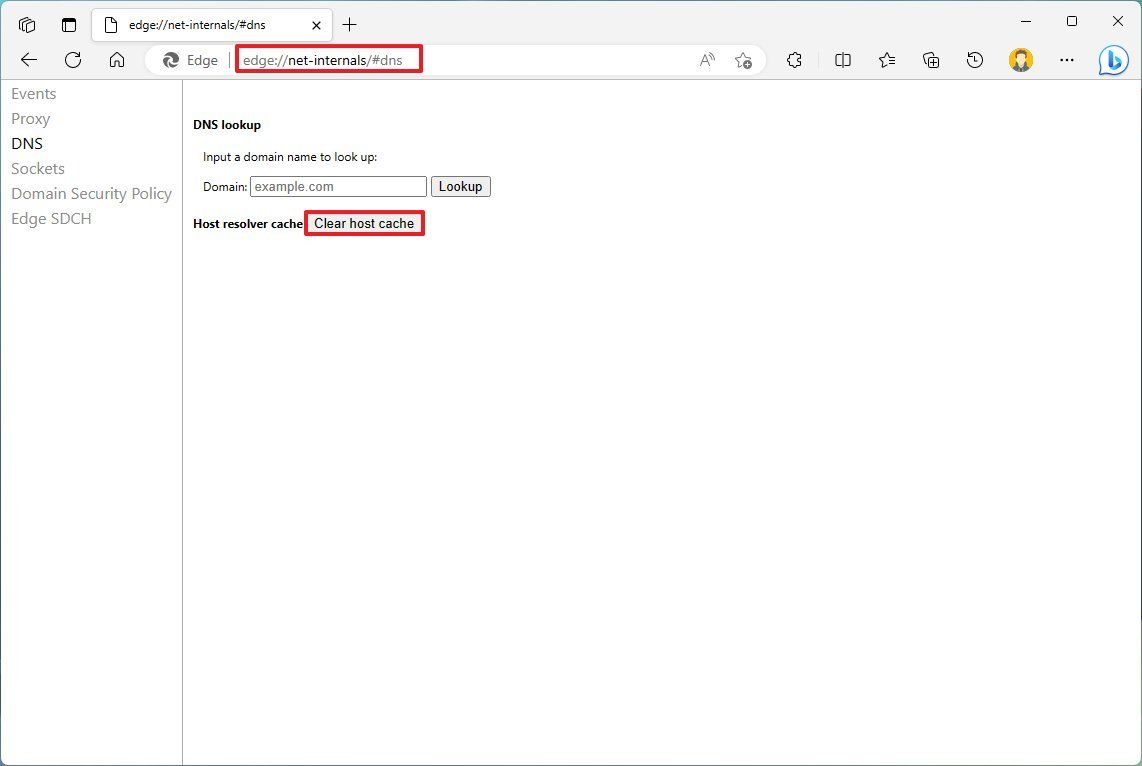Activate Read aloud for the page
The width and height of the screenshot is (1142, 766).
pyautogui.click(x=707, y=60)
